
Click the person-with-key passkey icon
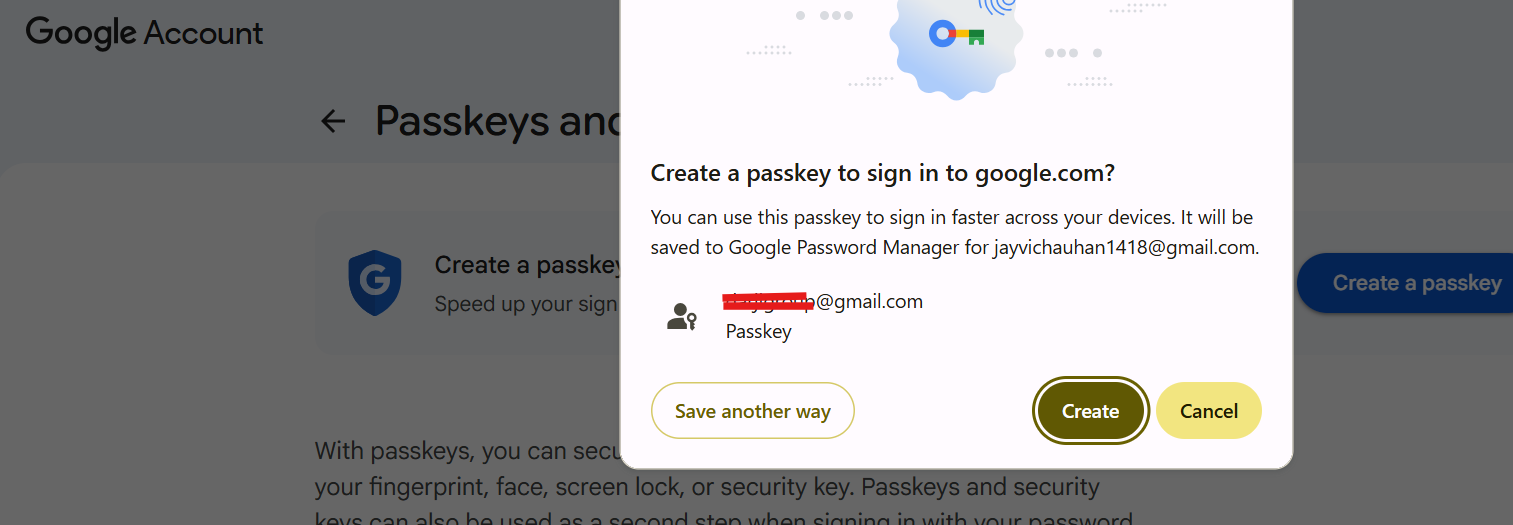point(682,317)
